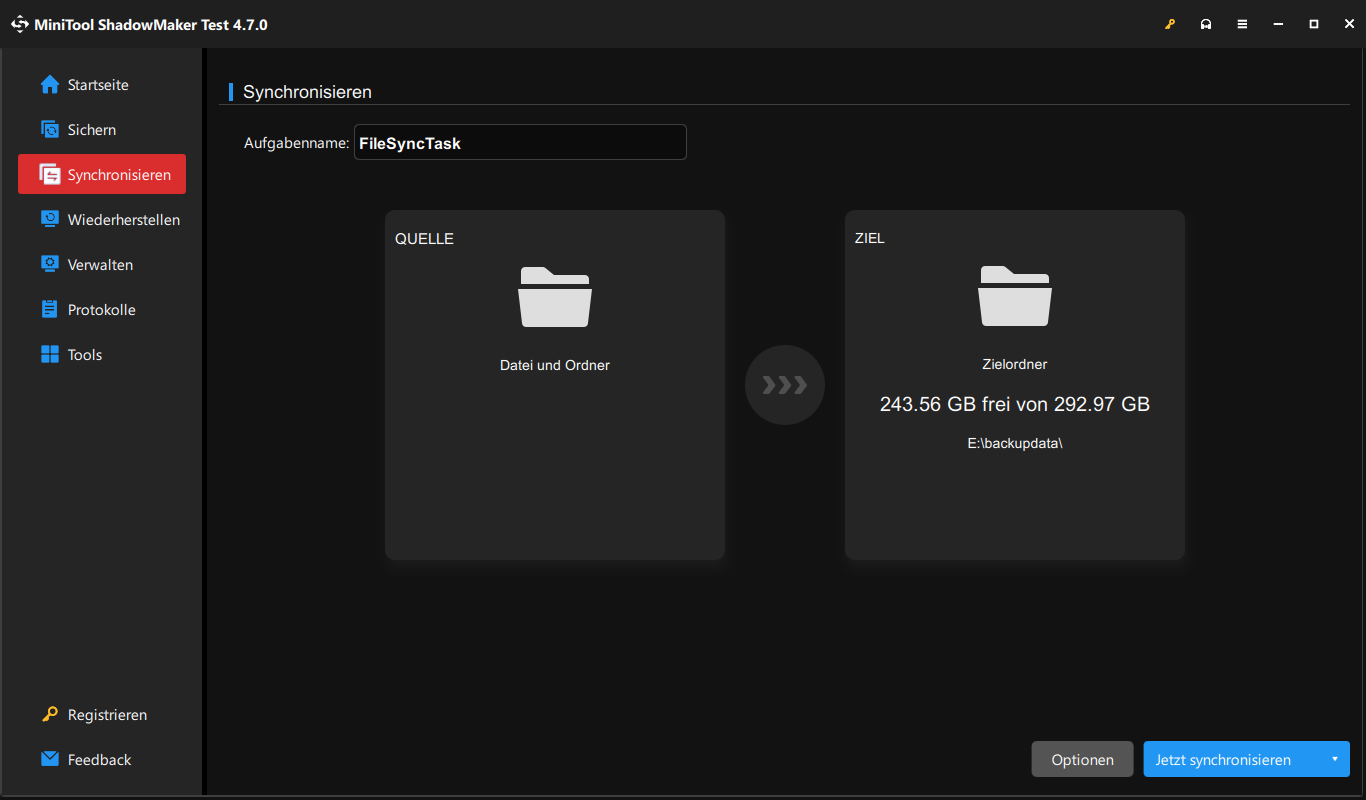Open the Startseite home page
1366x800 pixels.
coord(101,85)
